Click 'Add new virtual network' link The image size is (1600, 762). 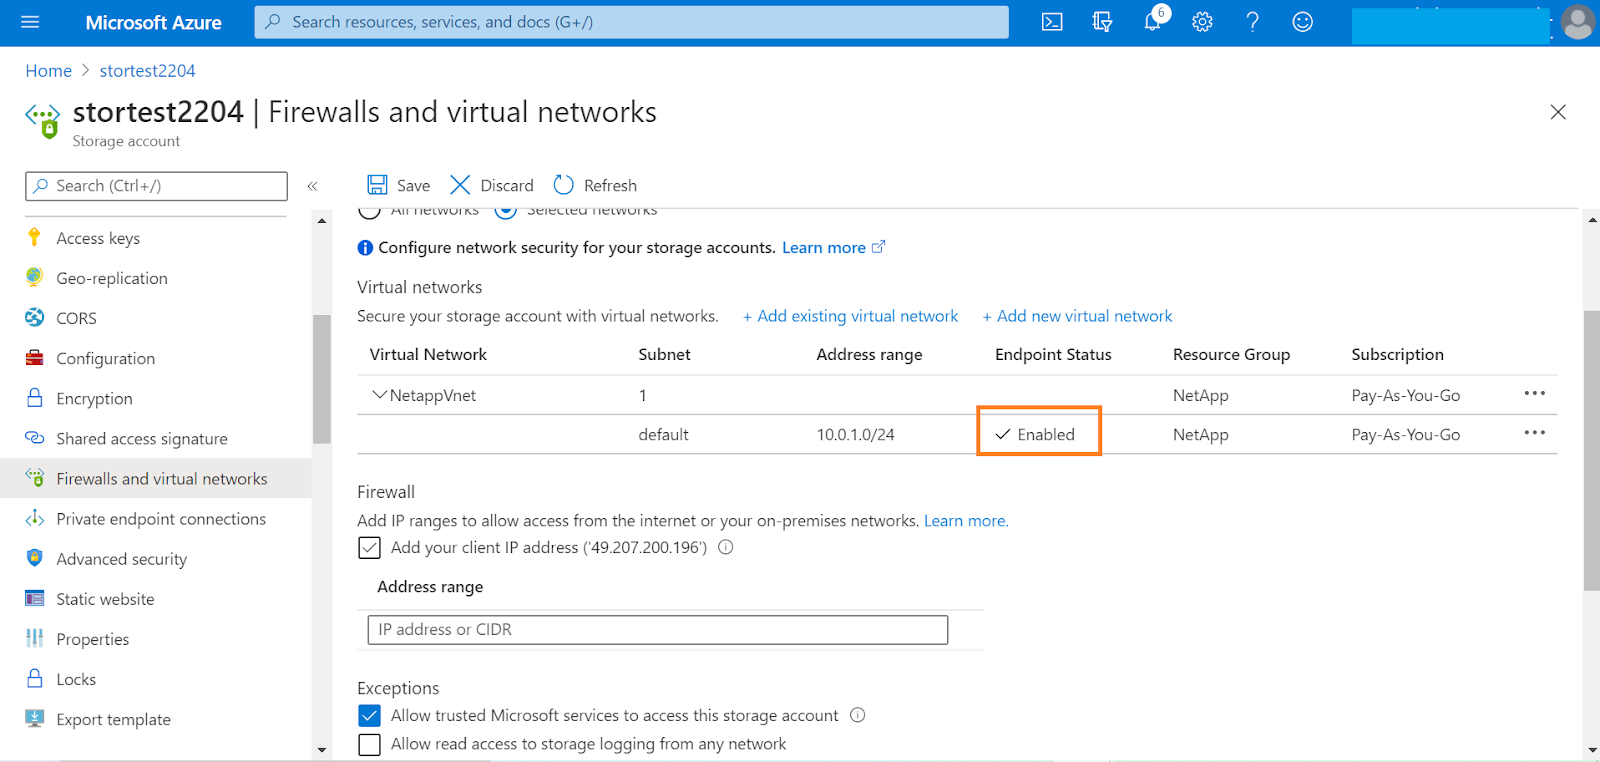pos(1077,316)
